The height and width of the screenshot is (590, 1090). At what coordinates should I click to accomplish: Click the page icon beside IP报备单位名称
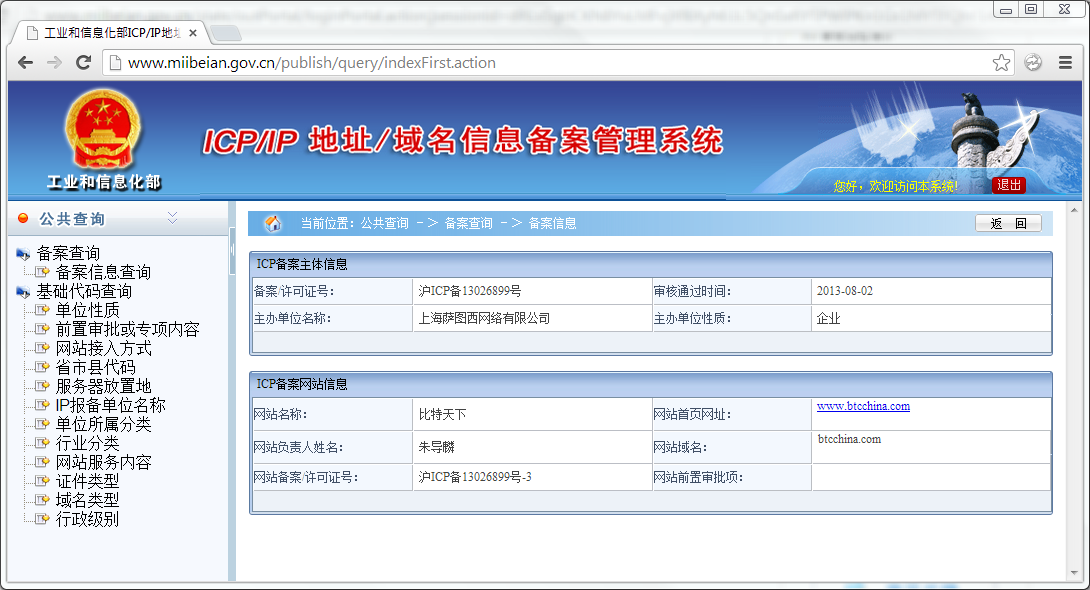tap(42, 404)
